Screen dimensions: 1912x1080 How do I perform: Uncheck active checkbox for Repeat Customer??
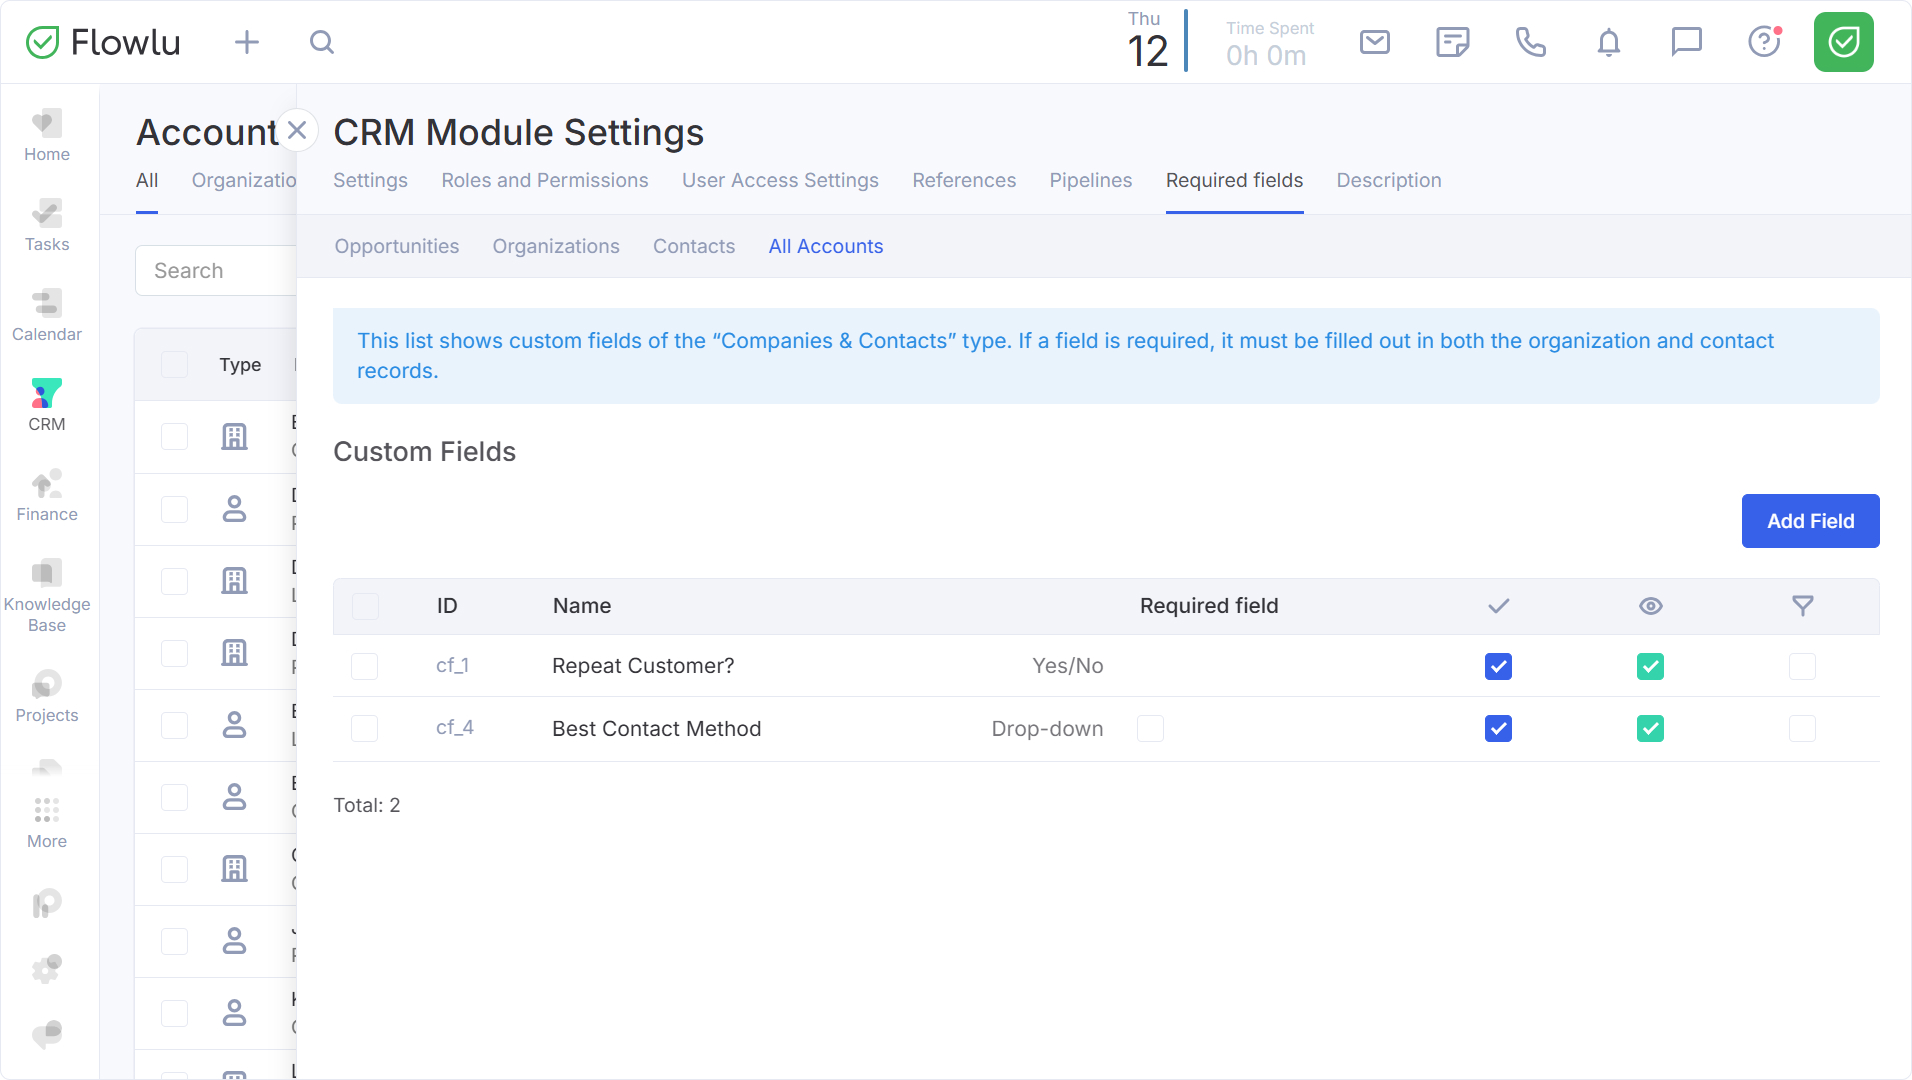coord(1498,667)
